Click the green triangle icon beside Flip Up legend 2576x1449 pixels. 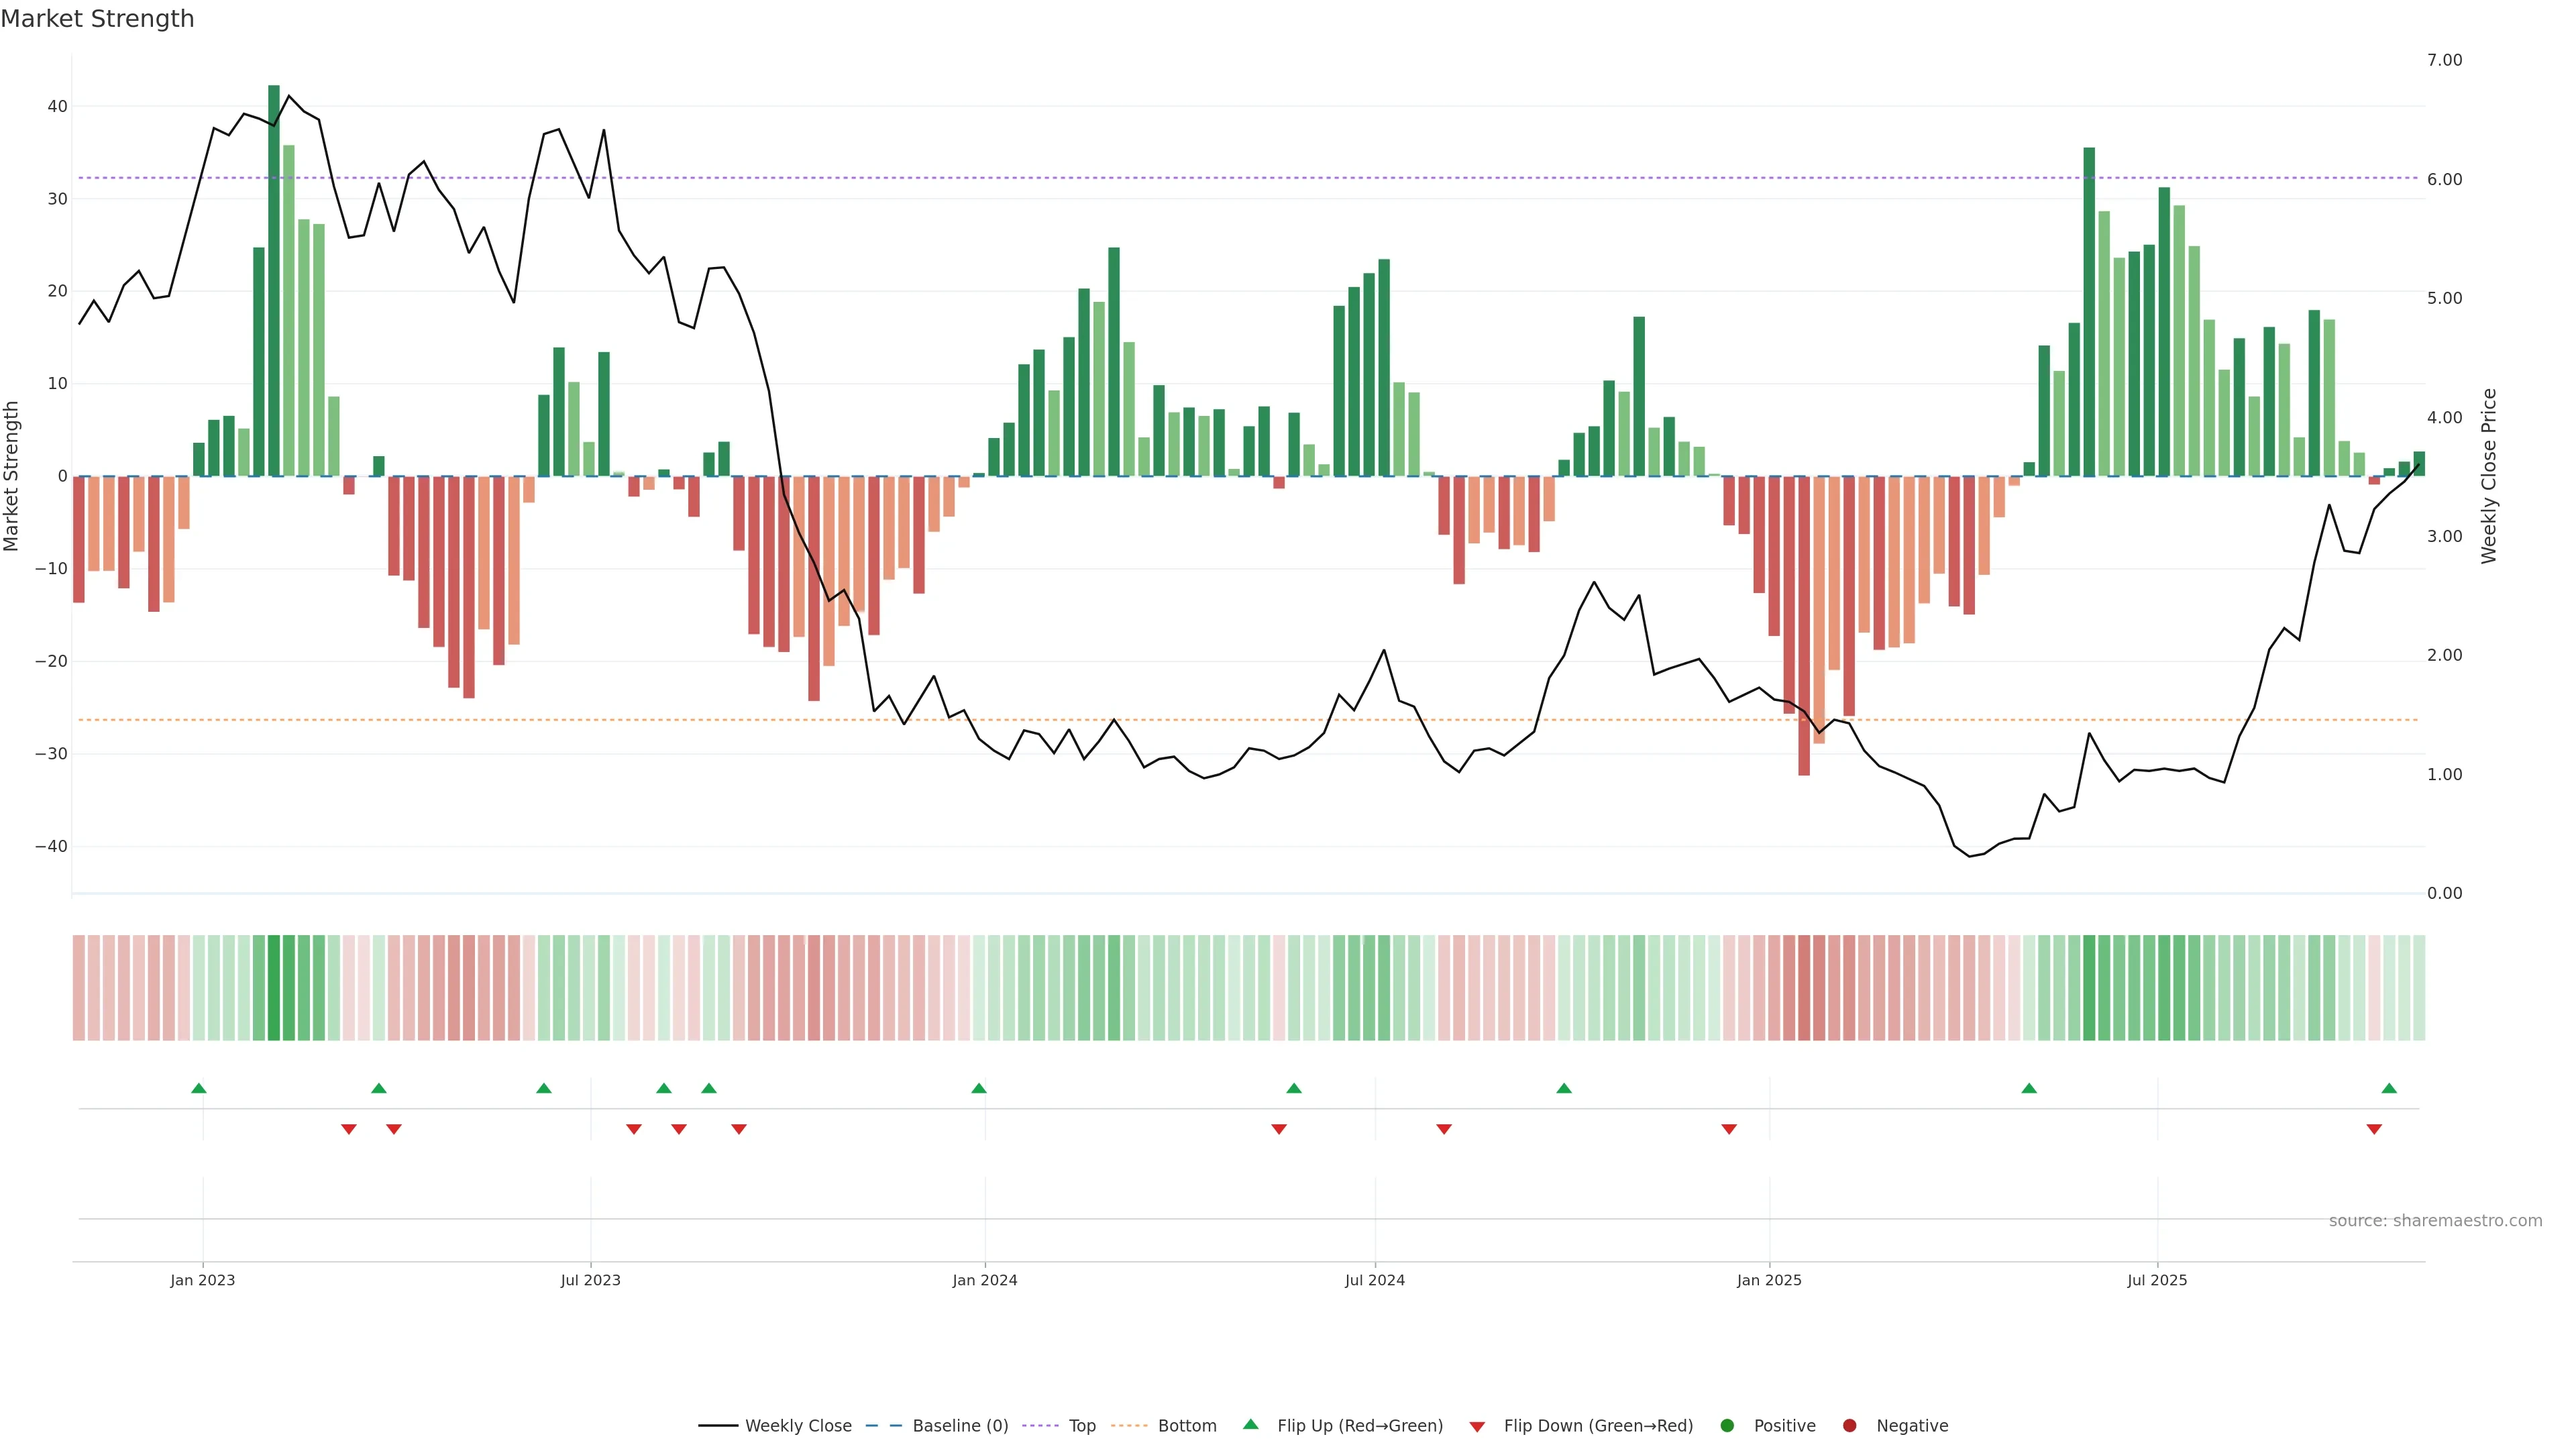[x=1250, y=1425]
